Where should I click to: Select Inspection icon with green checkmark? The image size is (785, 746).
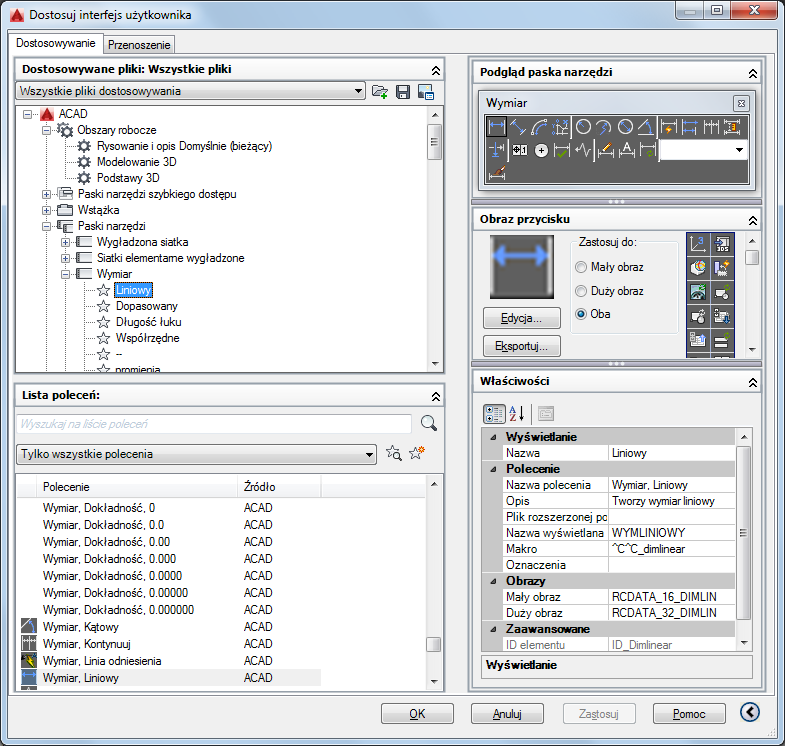pyautogui.click(x=562, y=150)
